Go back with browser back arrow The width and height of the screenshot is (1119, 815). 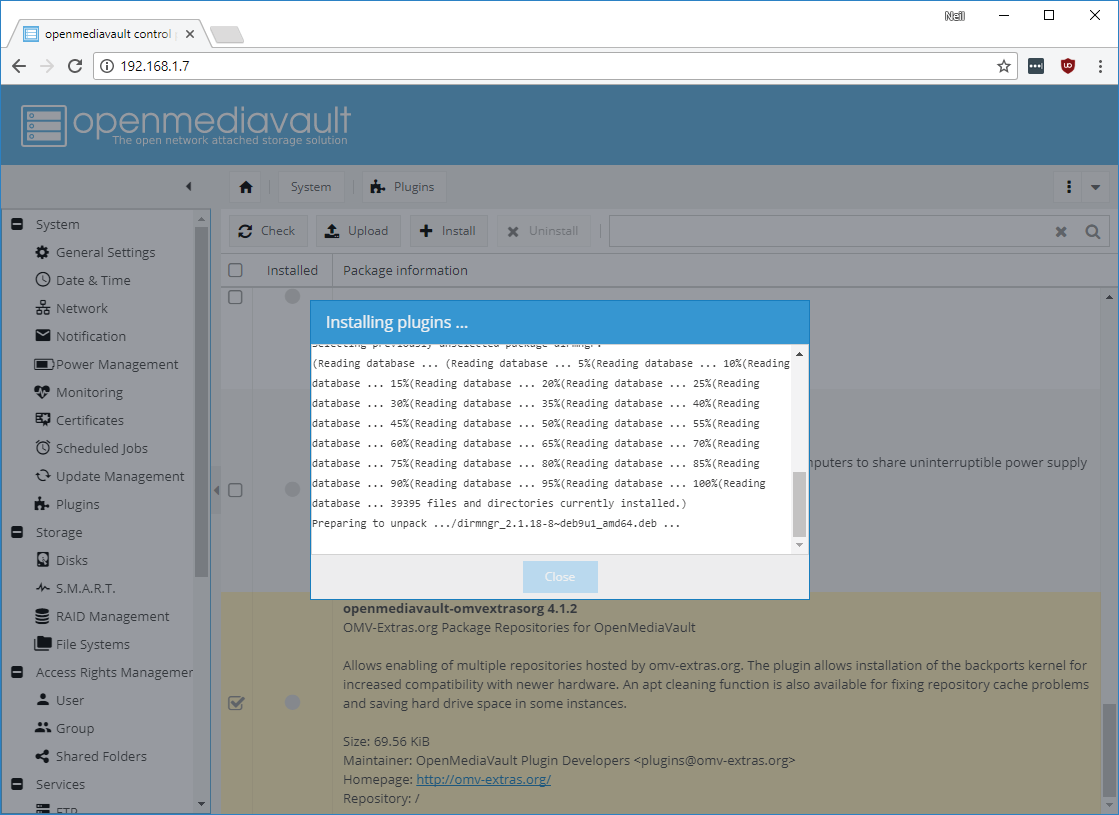[19, 66]
